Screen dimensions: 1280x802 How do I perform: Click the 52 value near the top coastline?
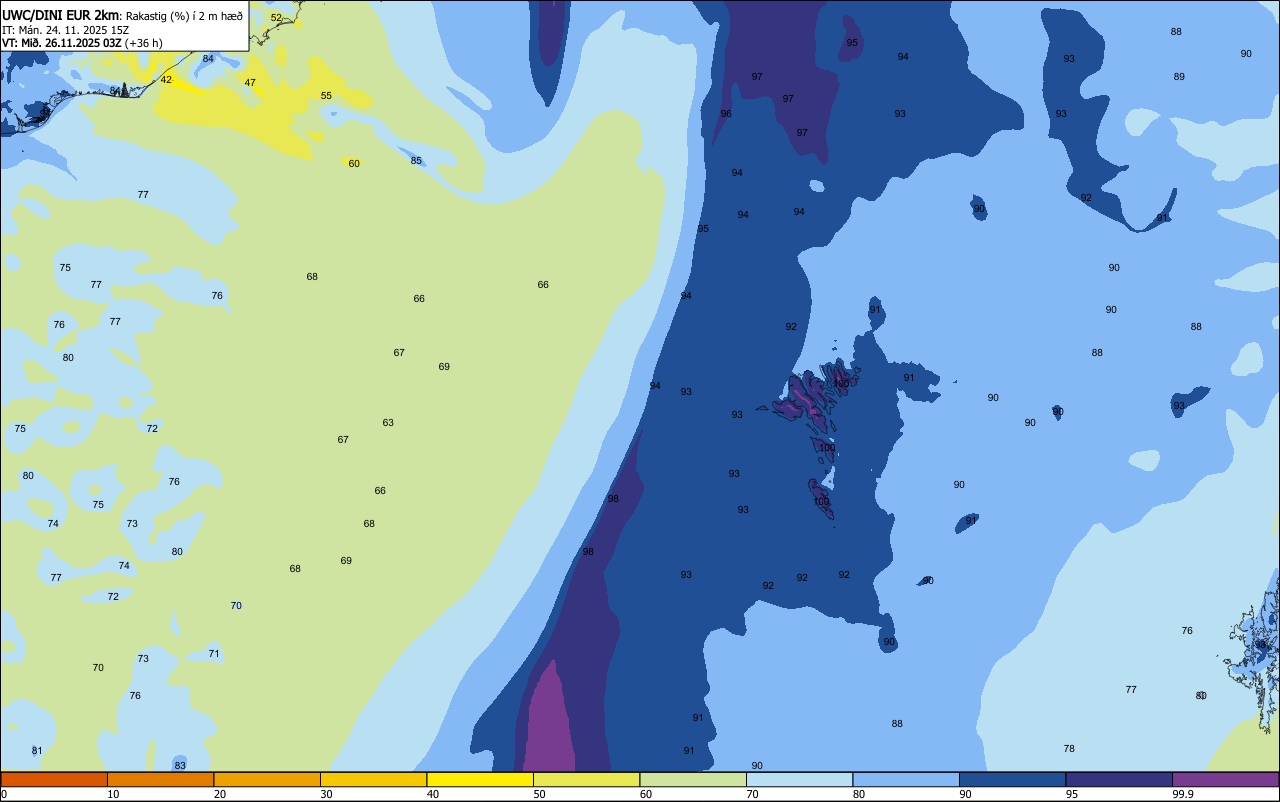(276, 18)
